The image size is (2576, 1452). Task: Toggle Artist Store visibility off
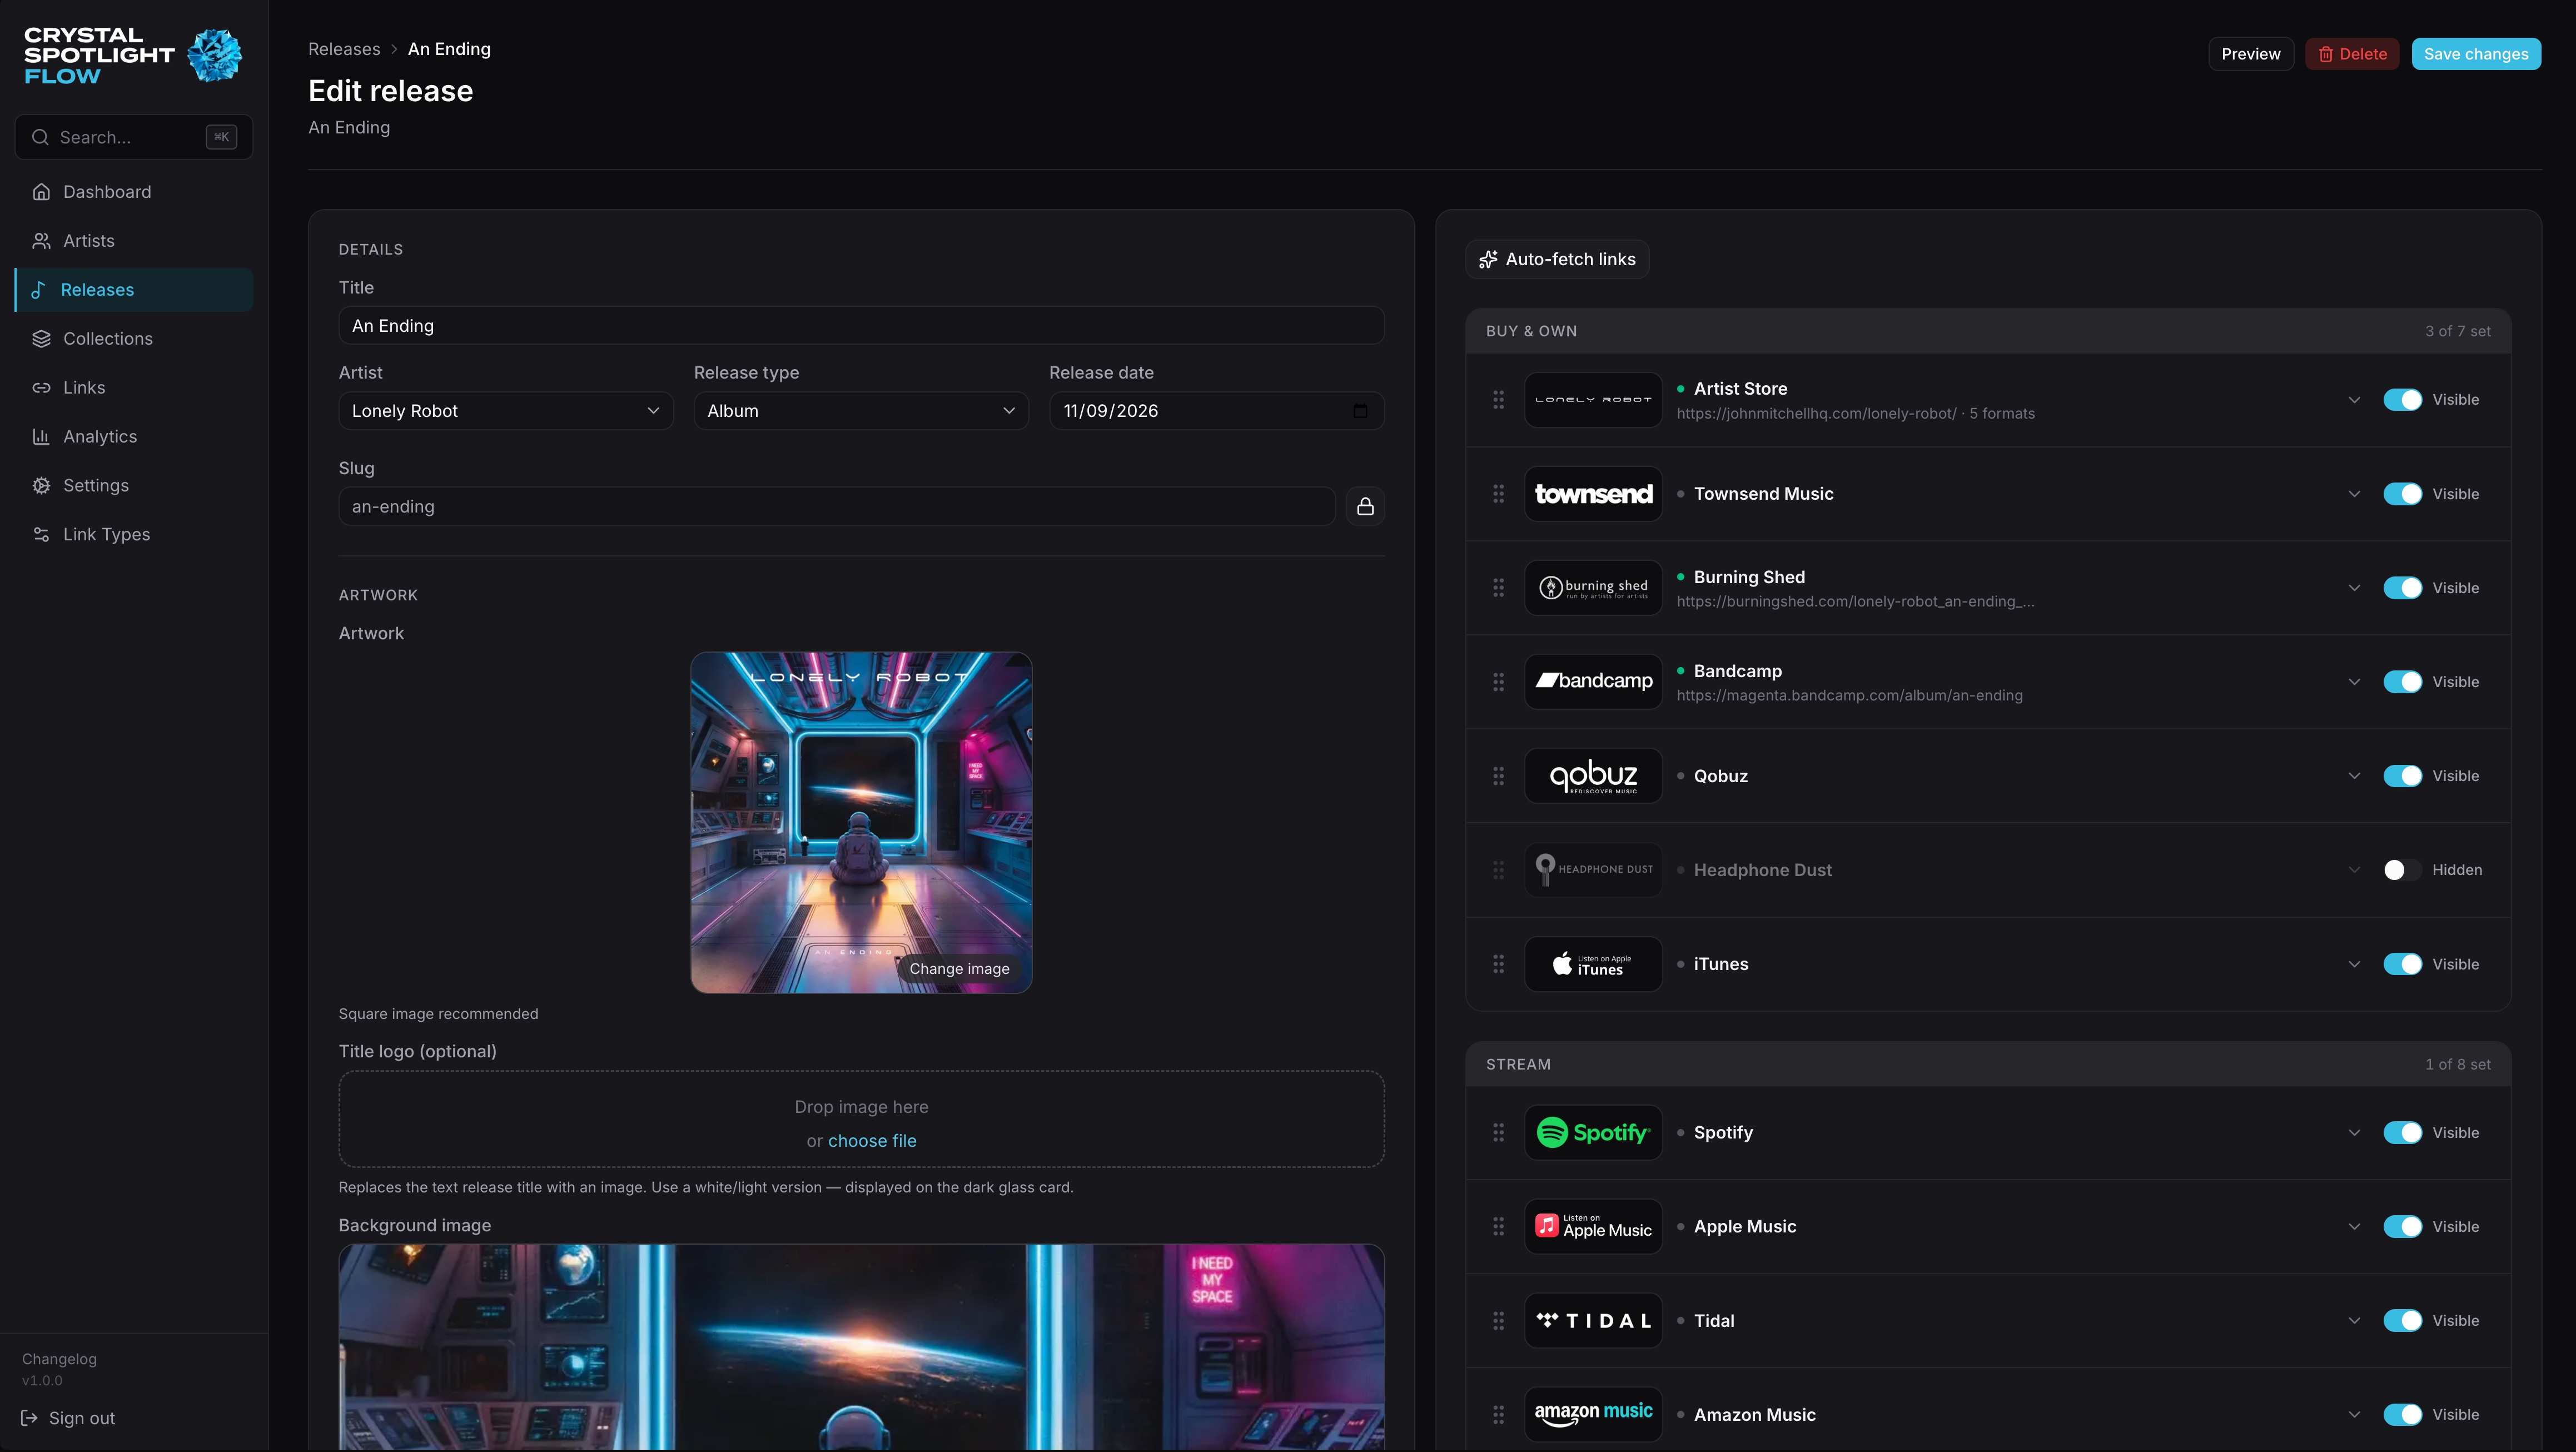pos(2402,400)
